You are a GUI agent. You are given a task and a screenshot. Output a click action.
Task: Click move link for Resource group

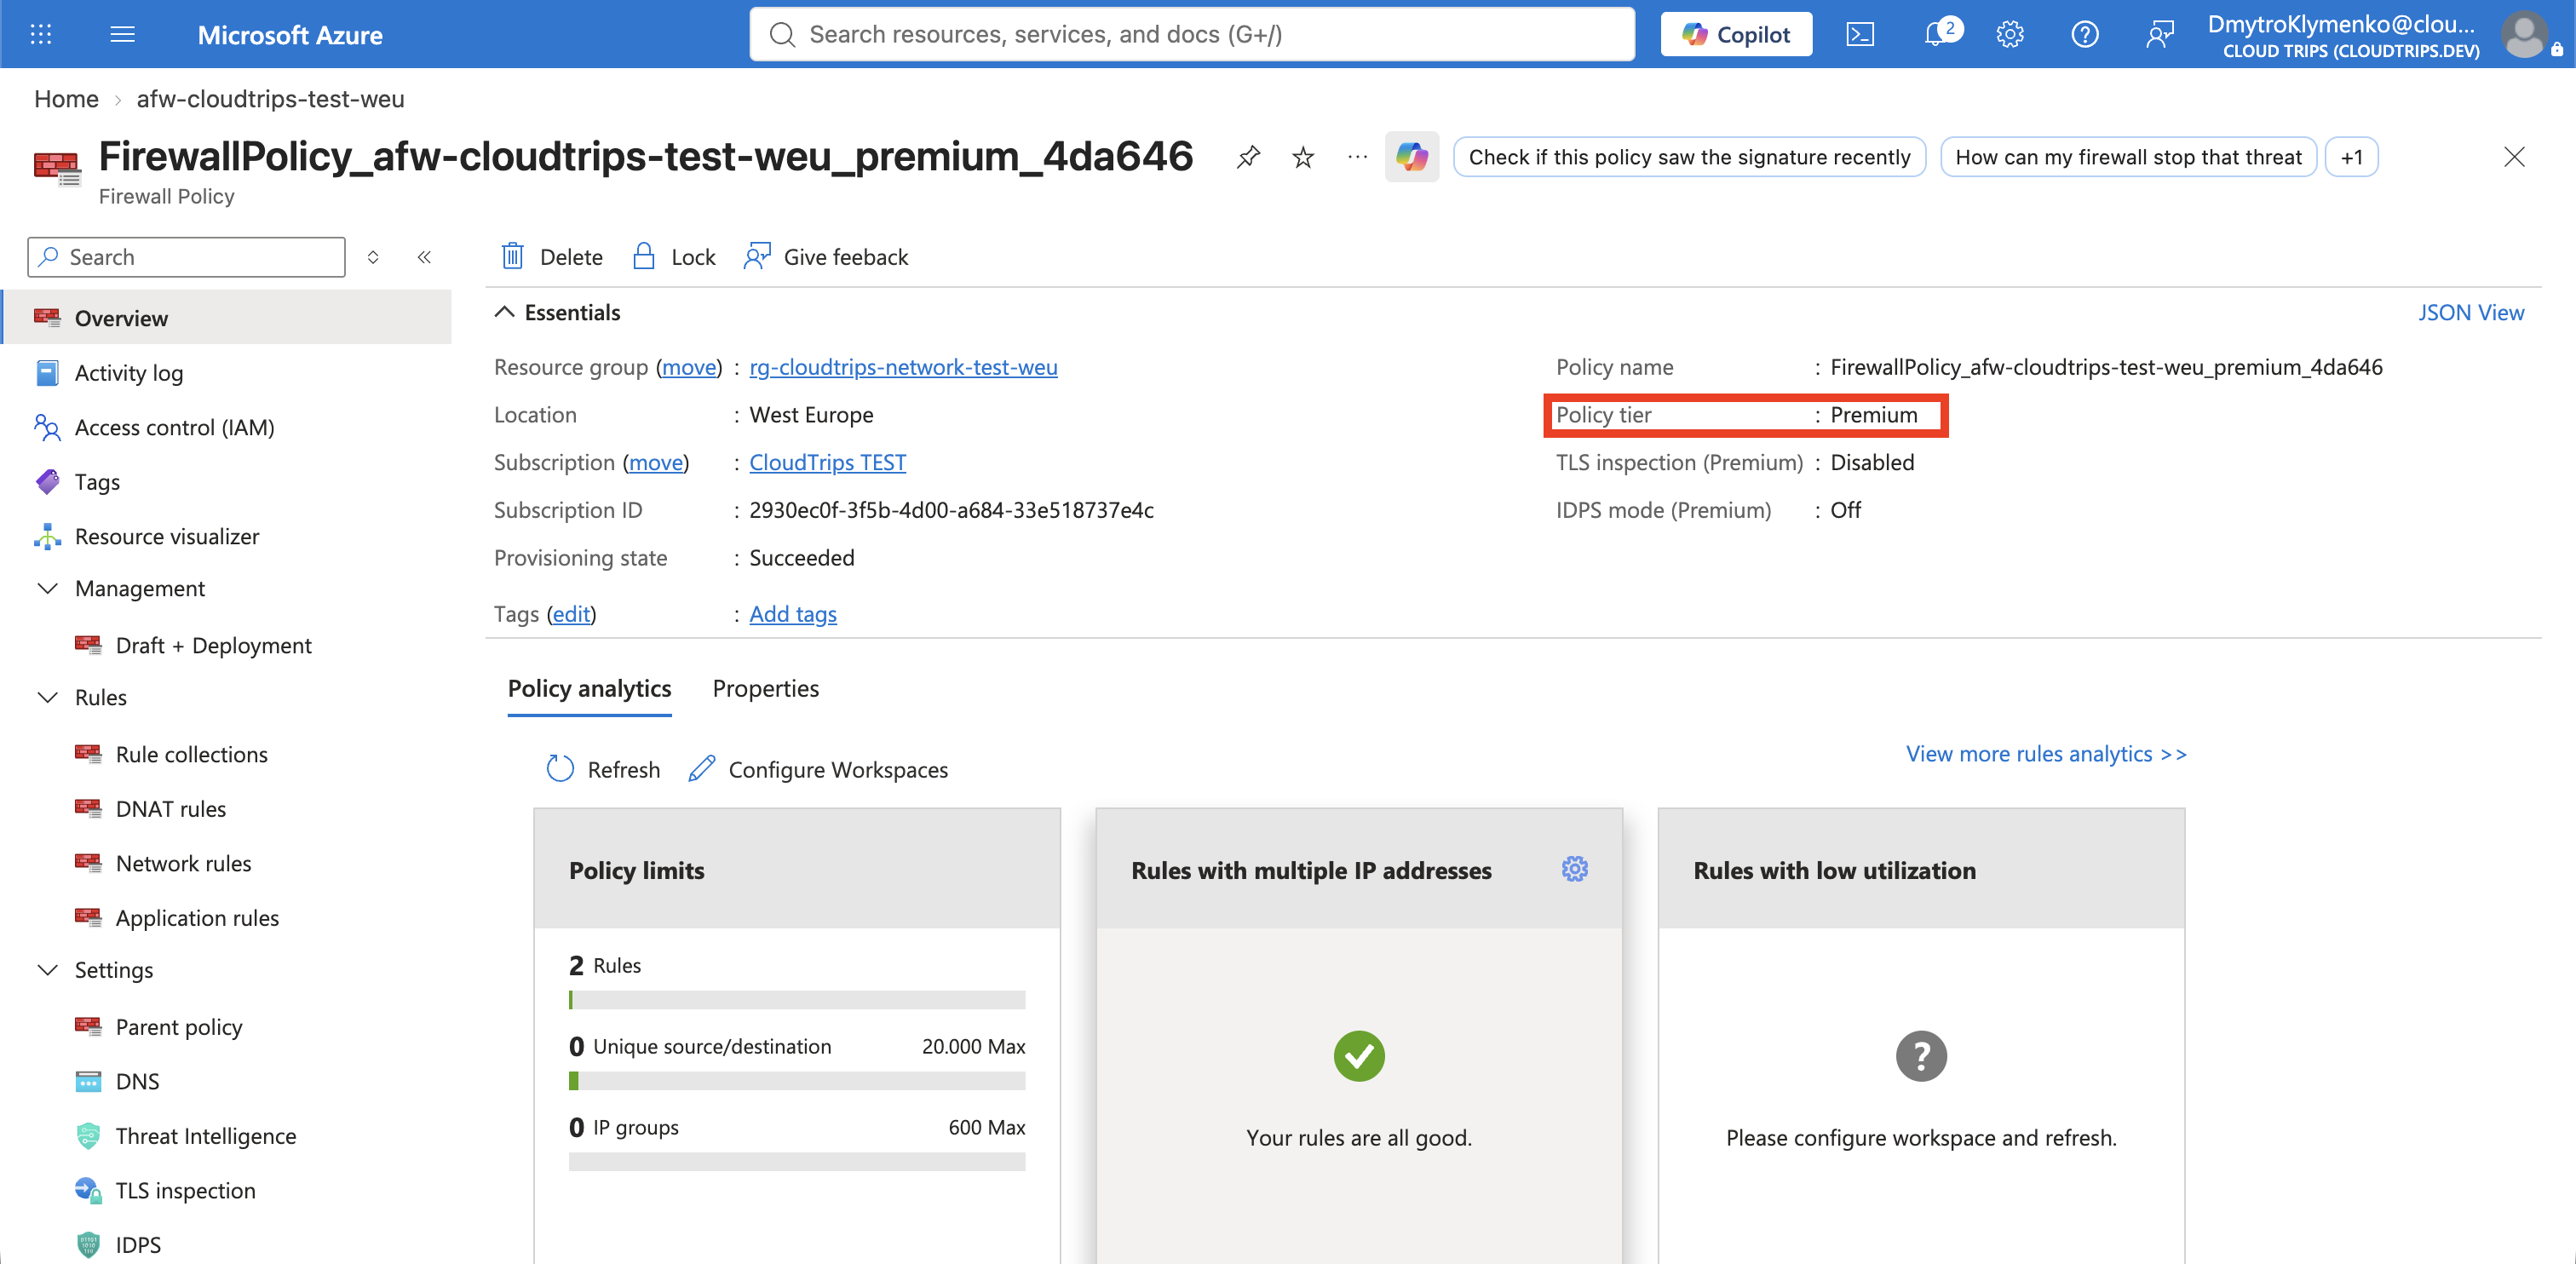click(689, 367)
